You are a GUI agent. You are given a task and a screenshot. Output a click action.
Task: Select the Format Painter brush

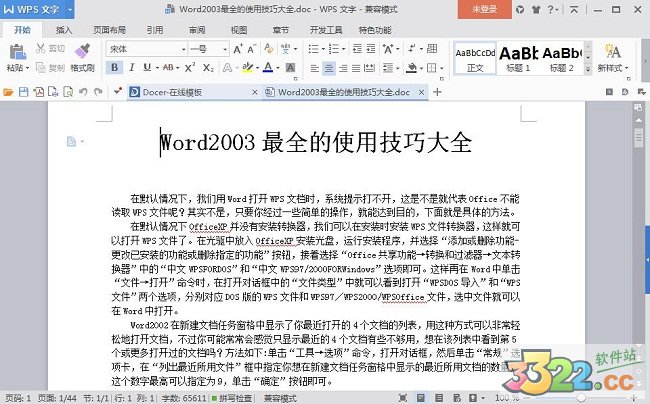[82, 51]
